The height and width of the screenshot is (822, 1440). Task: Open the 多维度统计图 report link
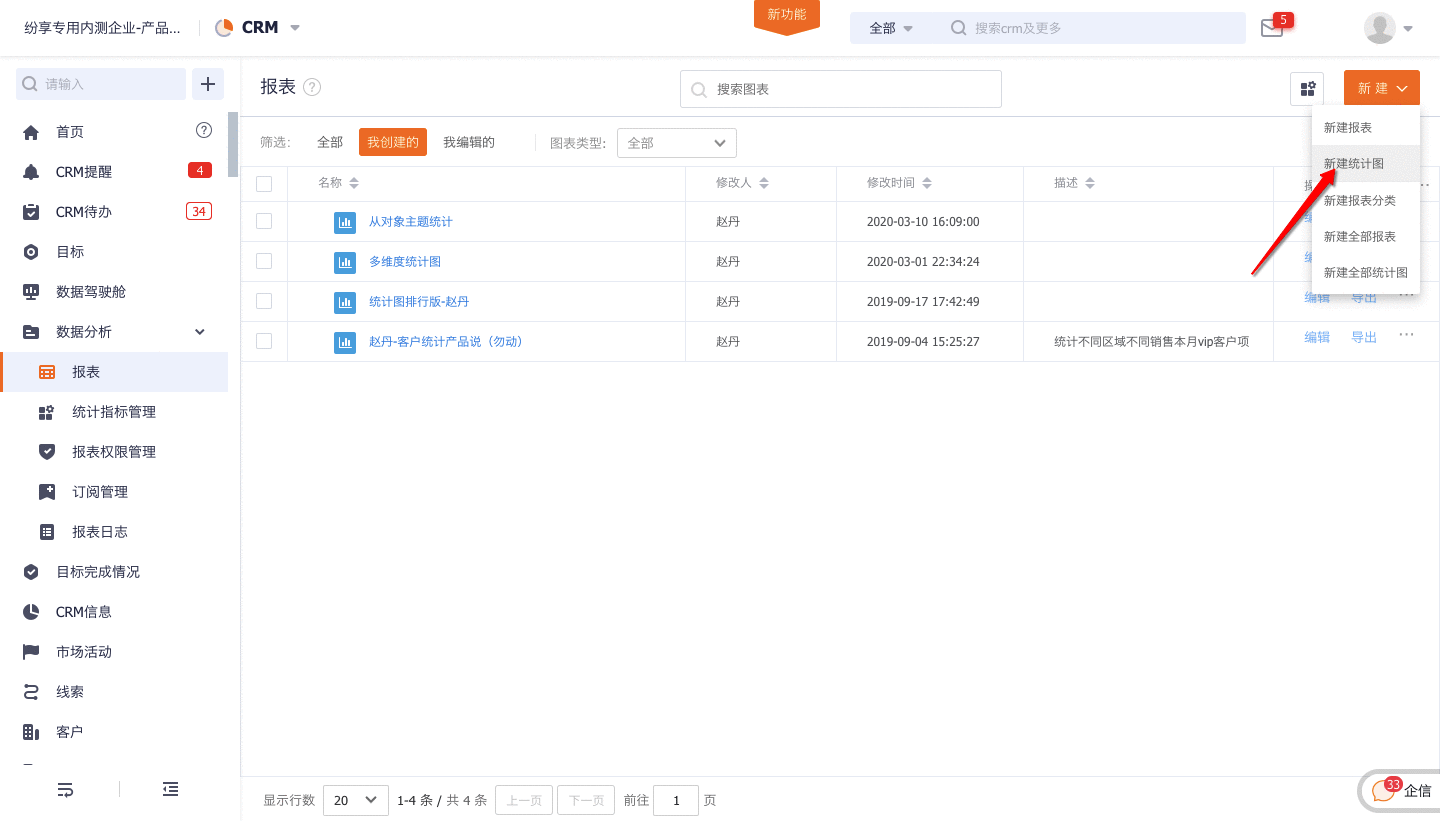pyautogui.click(x=405, y=261)
